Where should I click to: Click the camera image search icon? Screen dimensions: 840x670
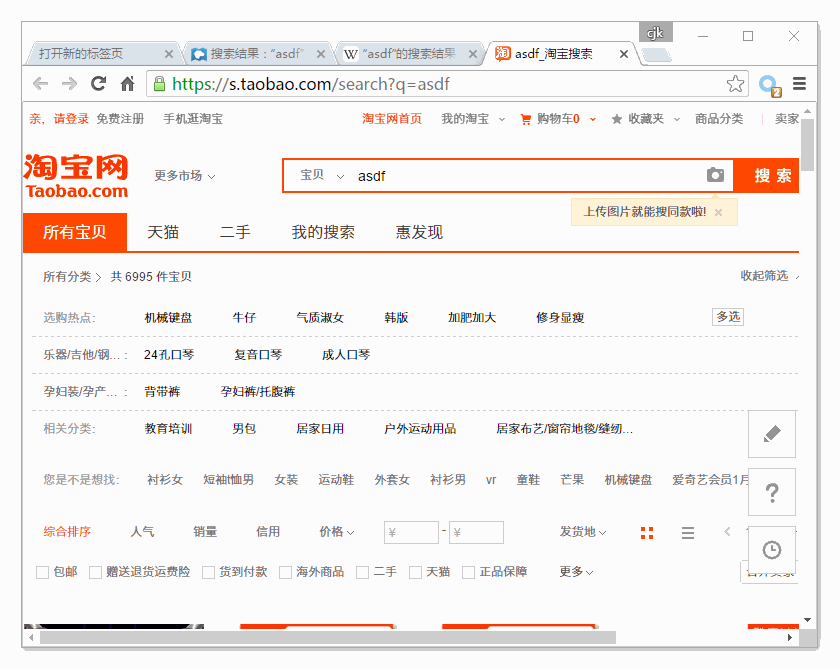click(715, 175)
